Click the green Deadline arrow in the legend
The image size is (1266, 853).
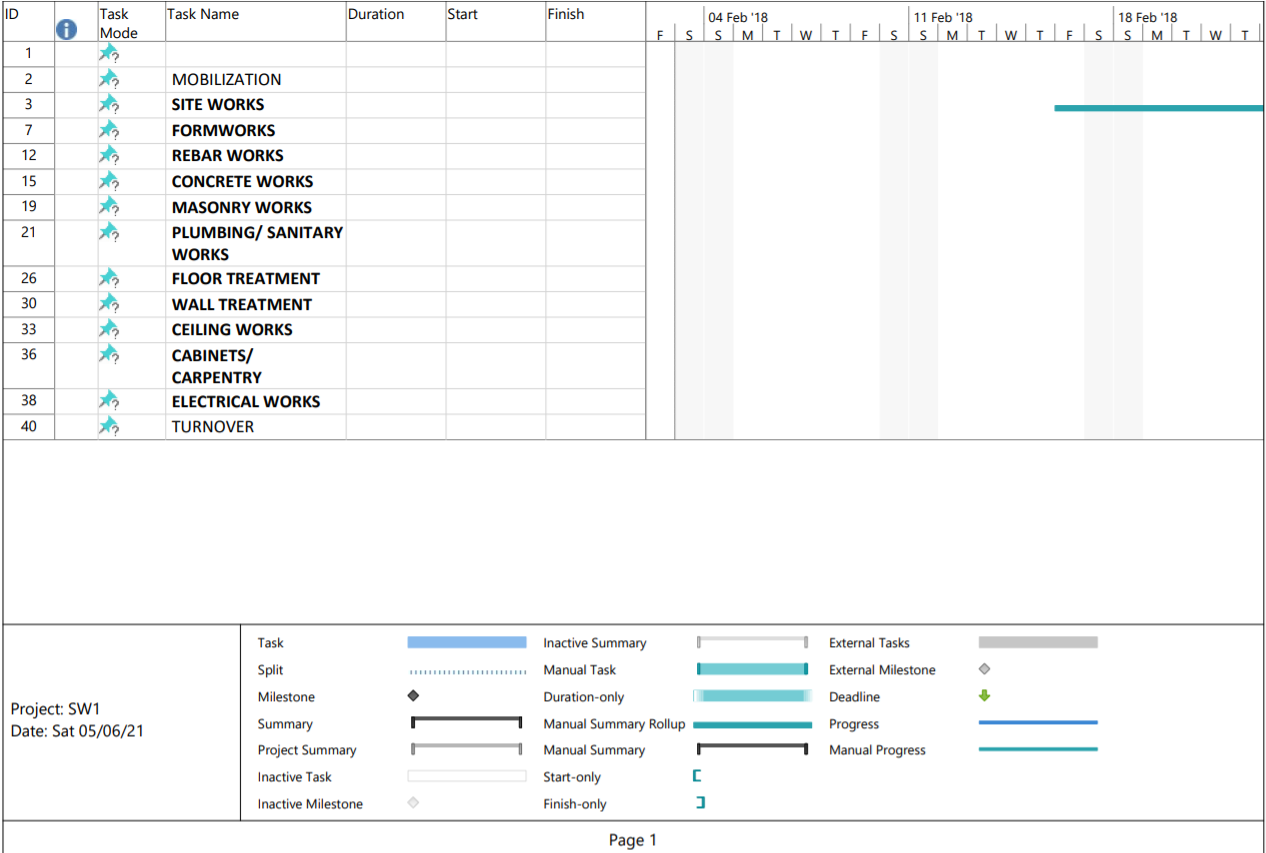pyautogui.click(x=983, y=696)
